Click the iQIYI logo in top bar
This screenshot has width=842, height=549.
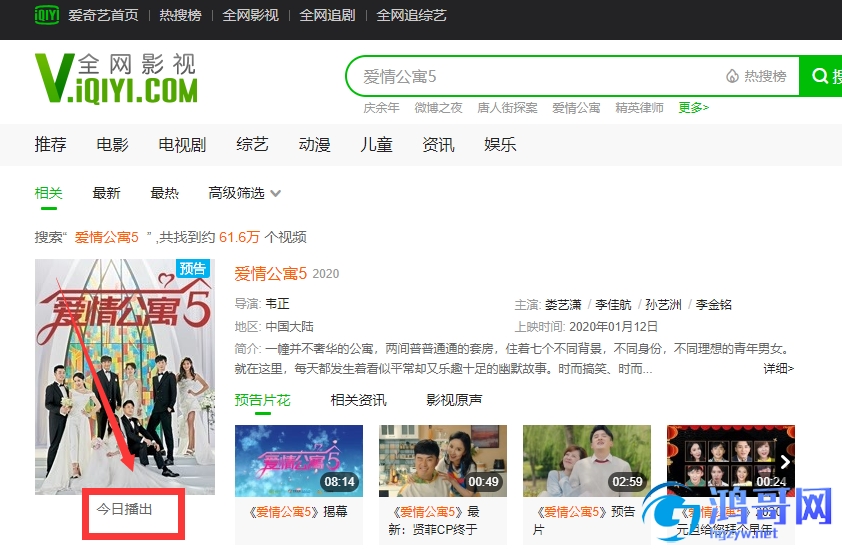tap(47, 15)
